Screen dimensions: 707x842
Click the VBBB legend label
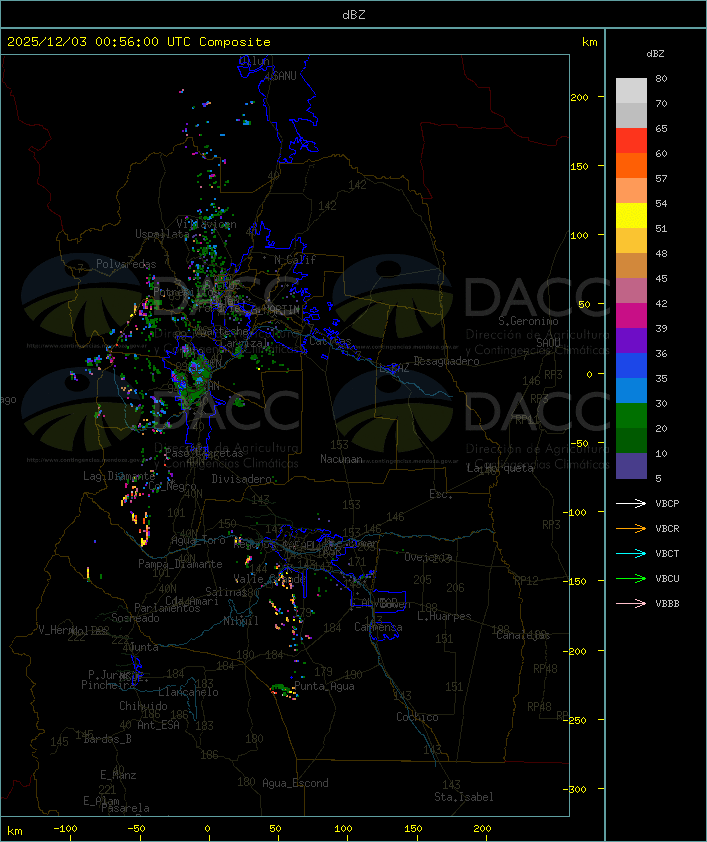667,604
